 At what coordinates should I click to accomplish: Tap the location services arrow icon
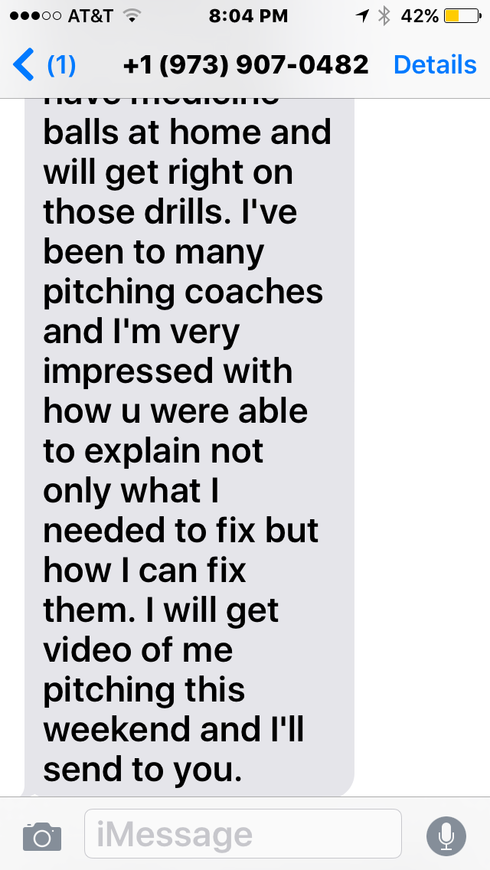click(x=362, y=16)
